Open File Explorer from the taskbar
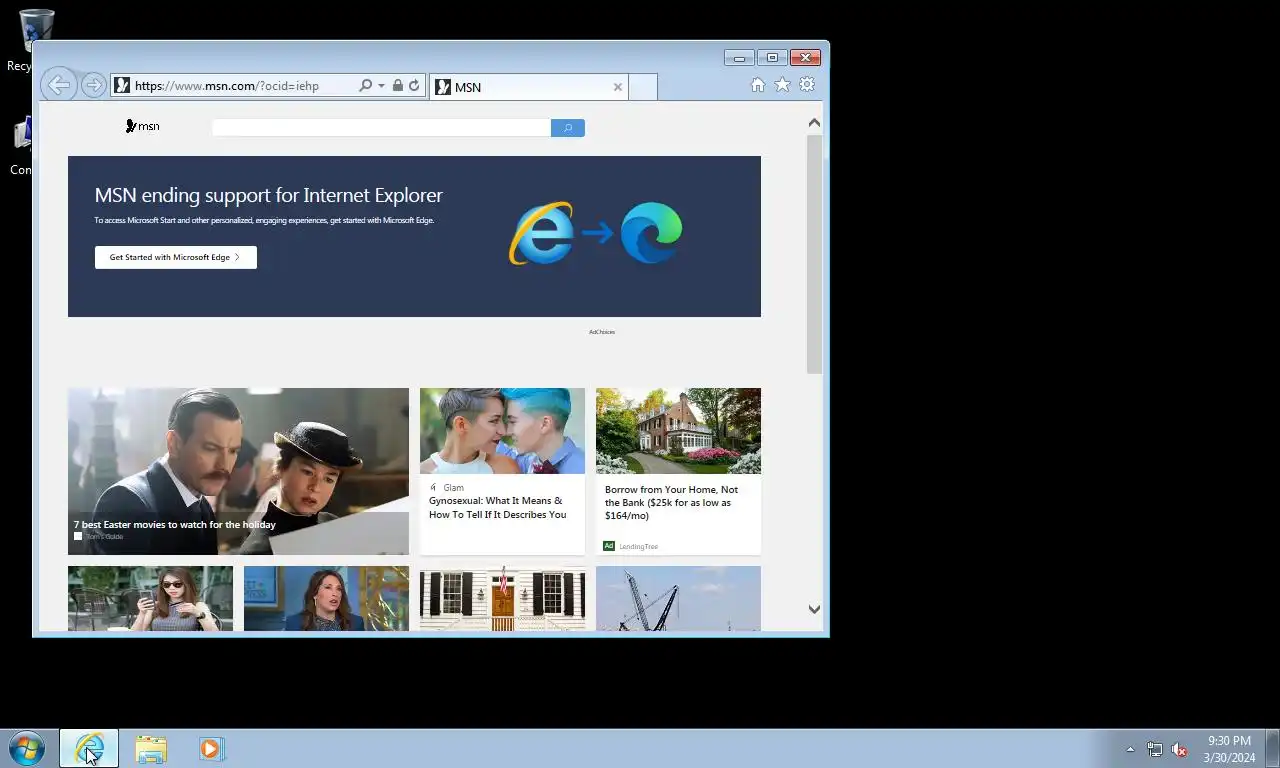The width and height of the screenshot is (1280, 768). 151,748
